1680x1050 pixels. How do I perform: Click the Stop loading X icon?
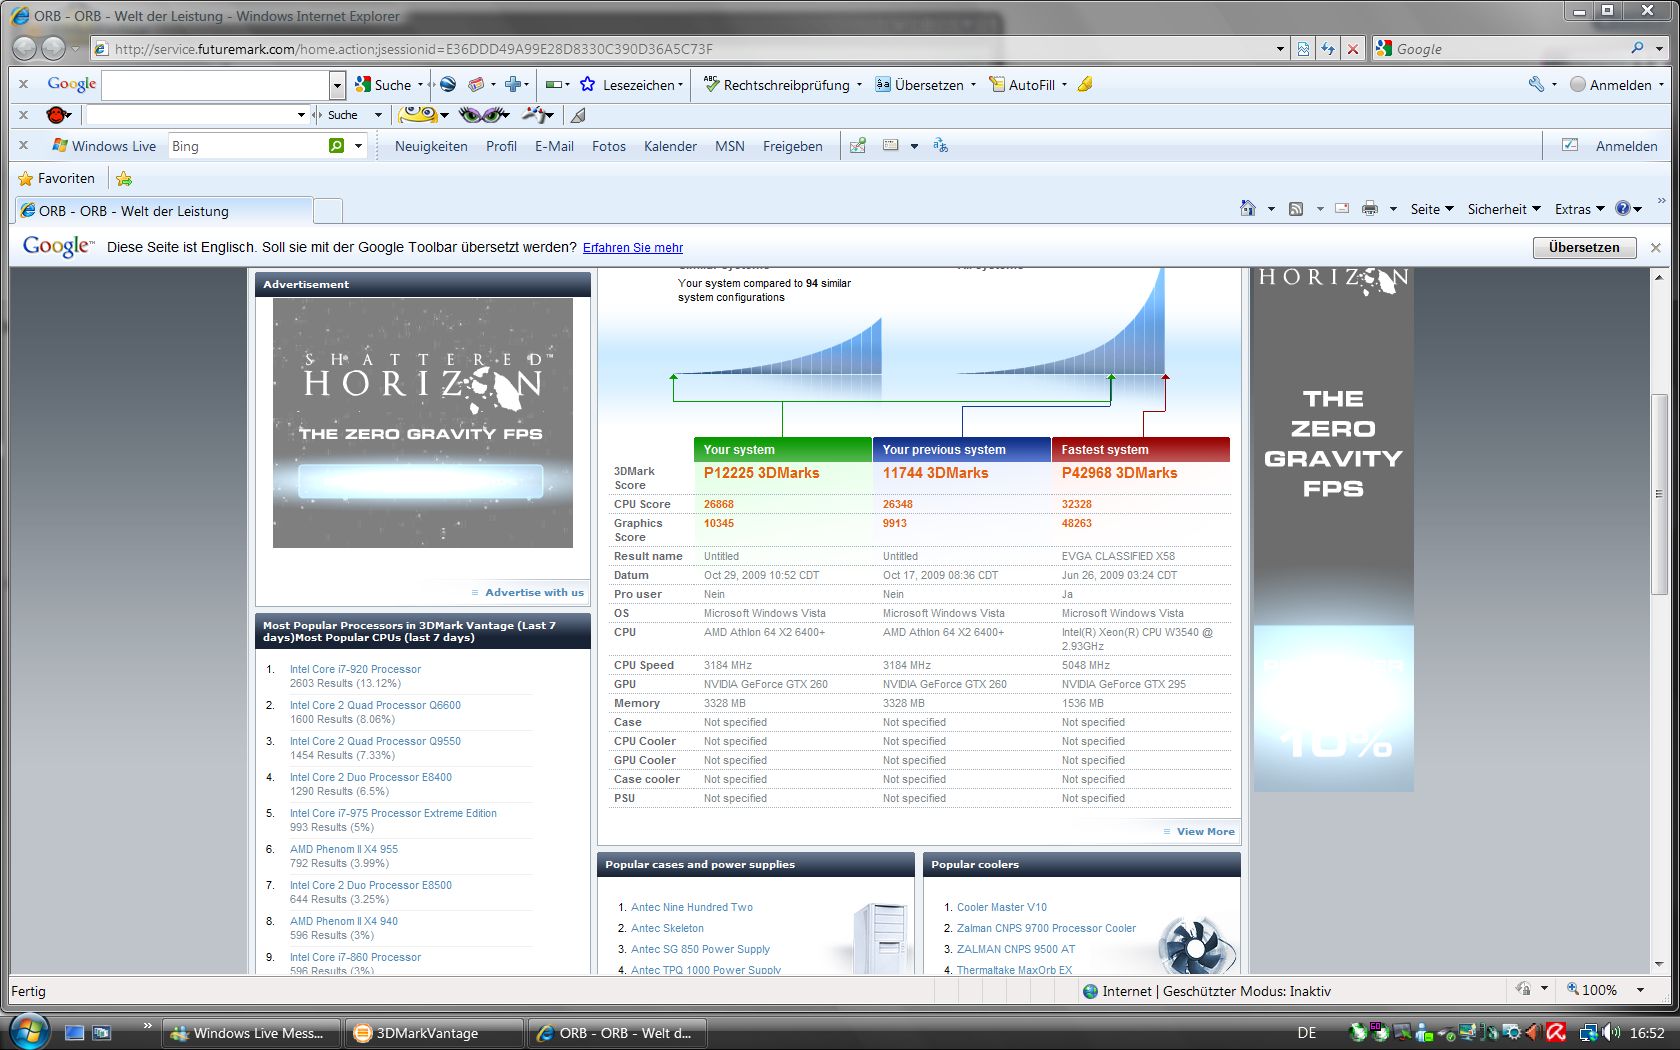click(1352, 48)
